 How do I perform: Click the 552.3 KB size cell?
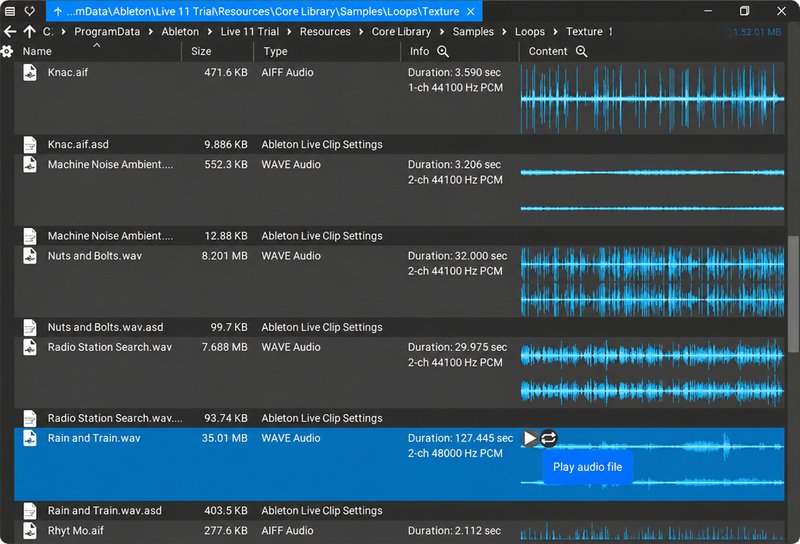click(x=226, y=164)
